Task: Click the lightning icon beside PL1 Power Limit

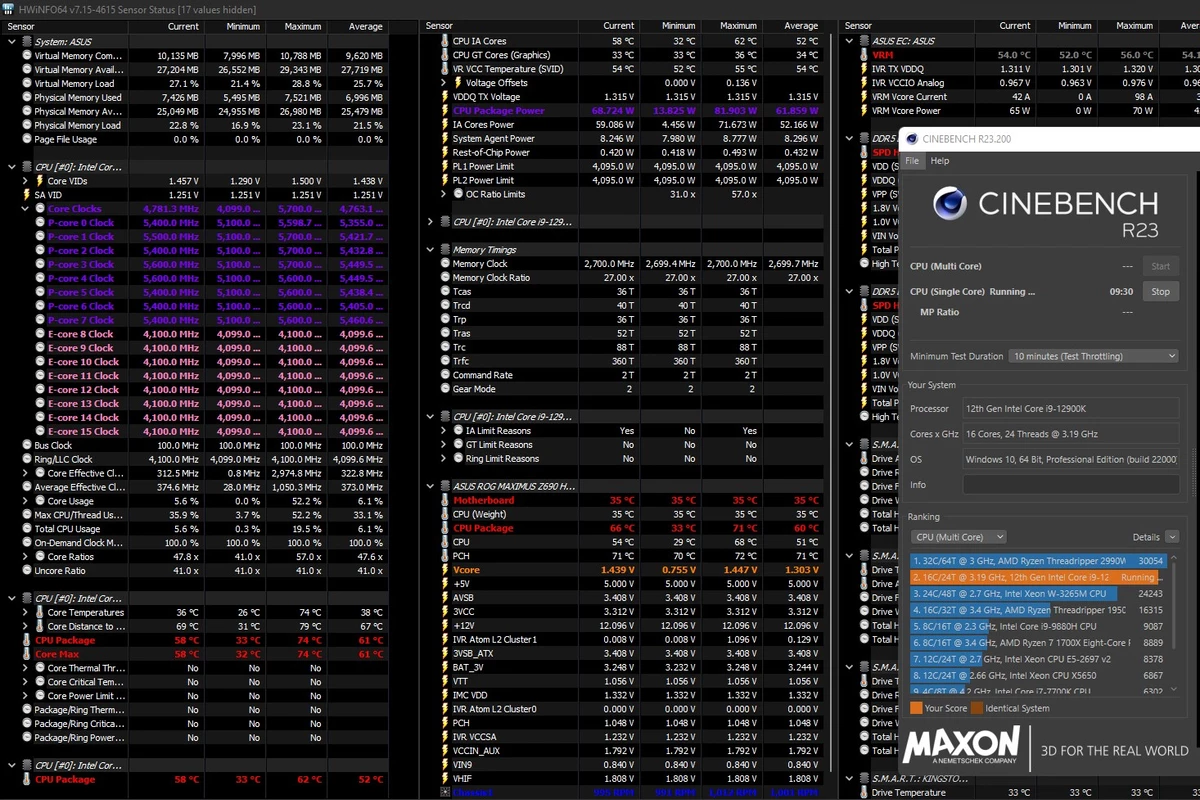Action: 444,167
